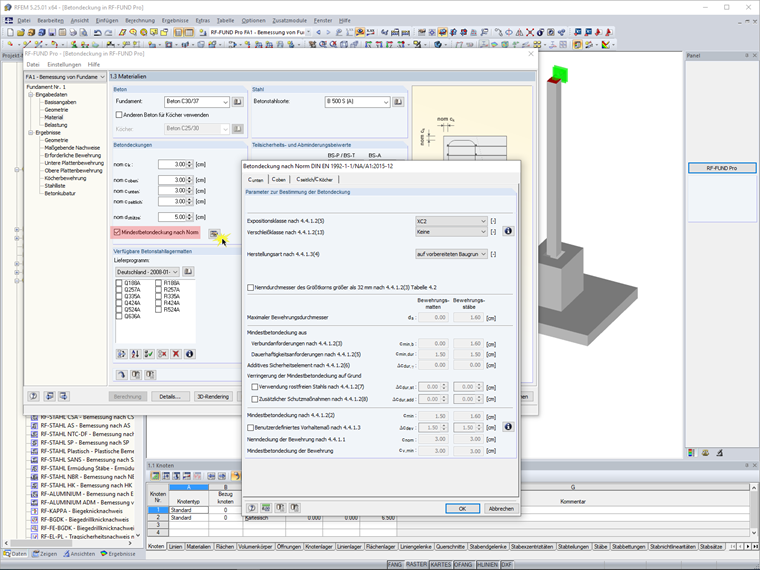
Task: Open the Zusatzmodule menu in RFEM
Action: pos(289,20)
